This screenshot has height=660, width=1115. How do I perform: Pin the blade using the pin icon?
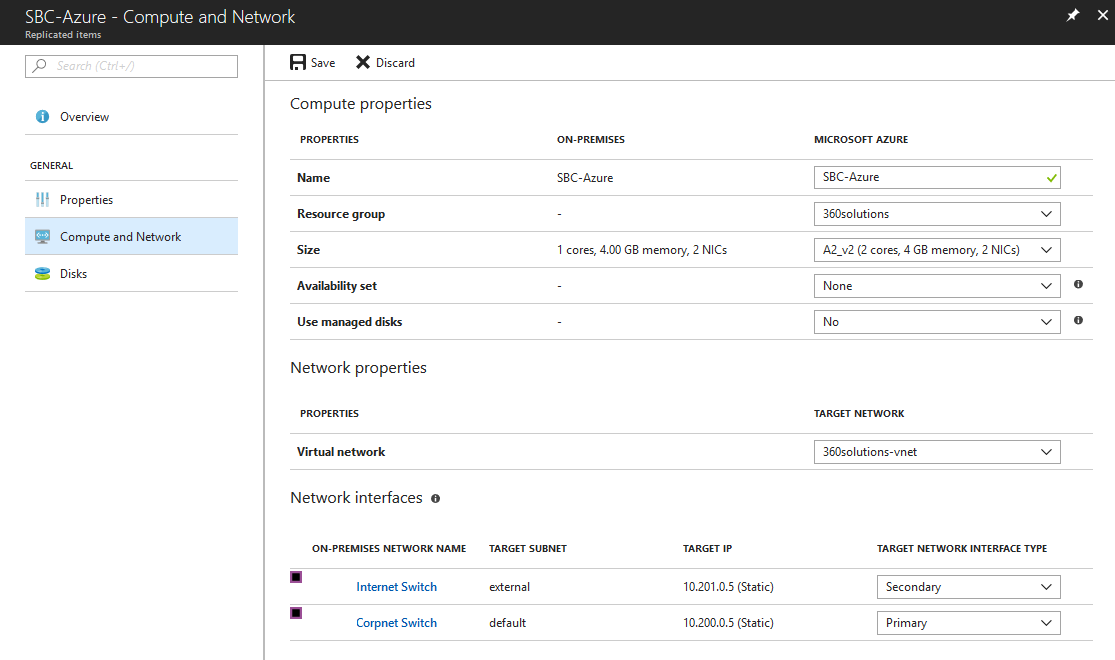tap(1072, 15)
